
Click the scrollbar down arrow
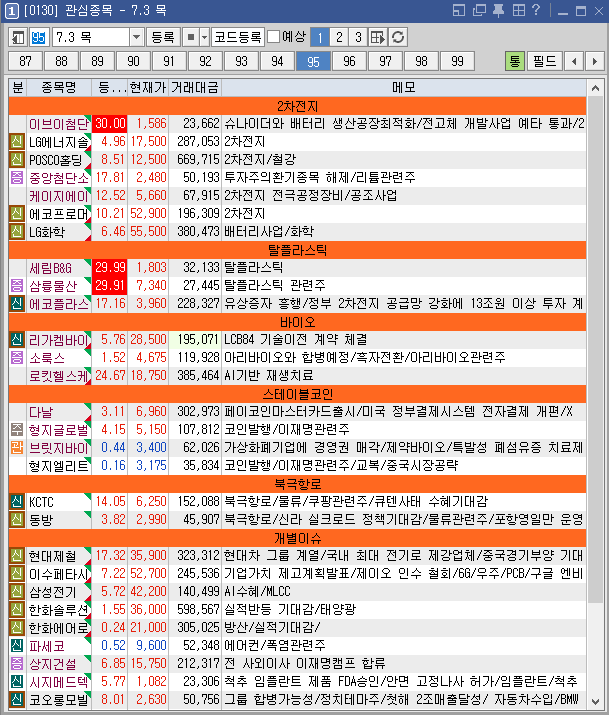(595, 701)
